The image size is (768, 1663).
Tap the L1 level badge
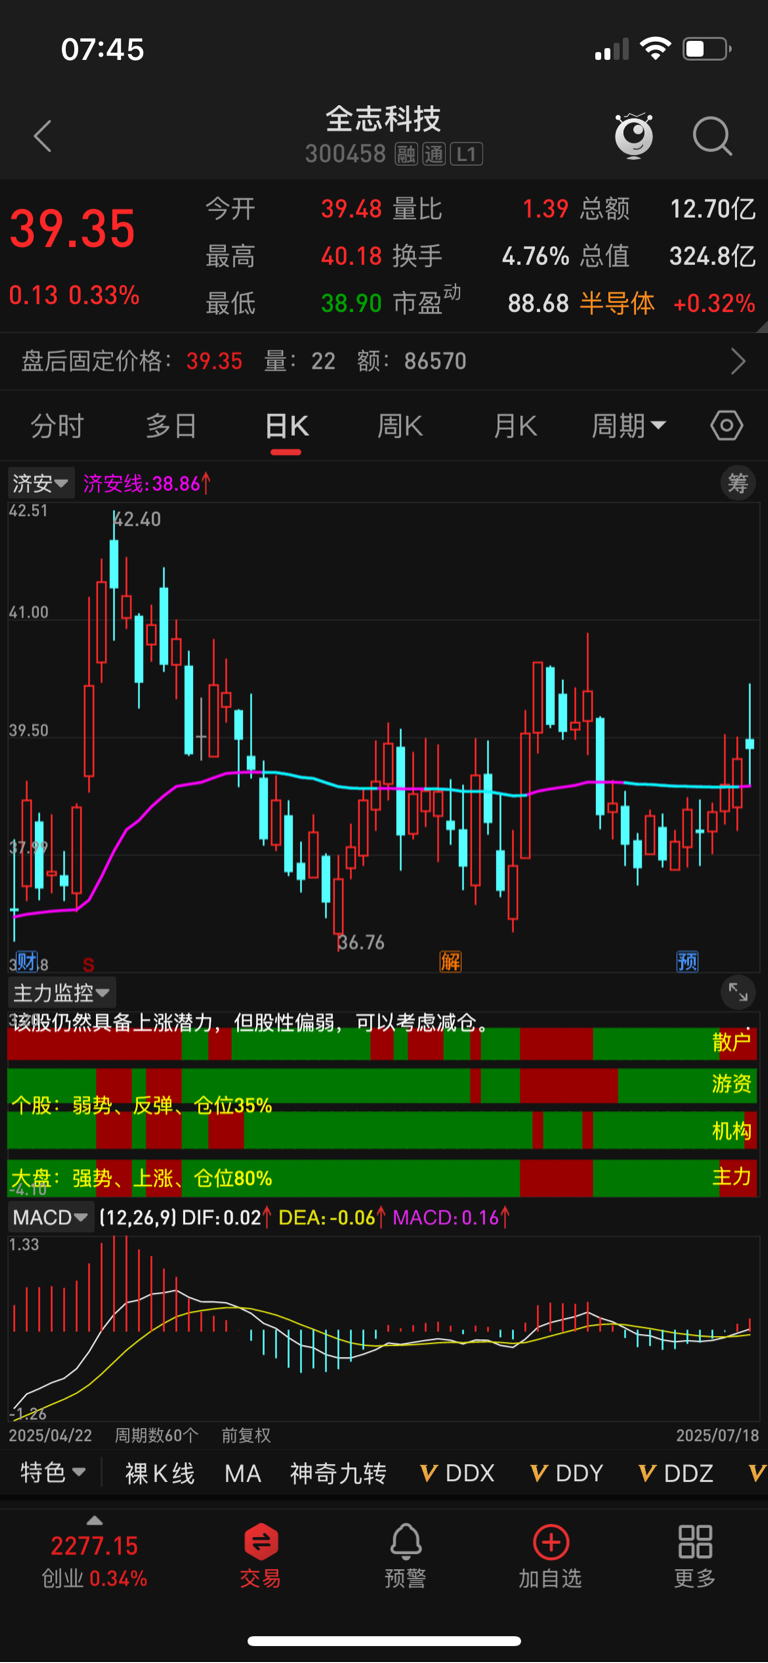point(467,154)
